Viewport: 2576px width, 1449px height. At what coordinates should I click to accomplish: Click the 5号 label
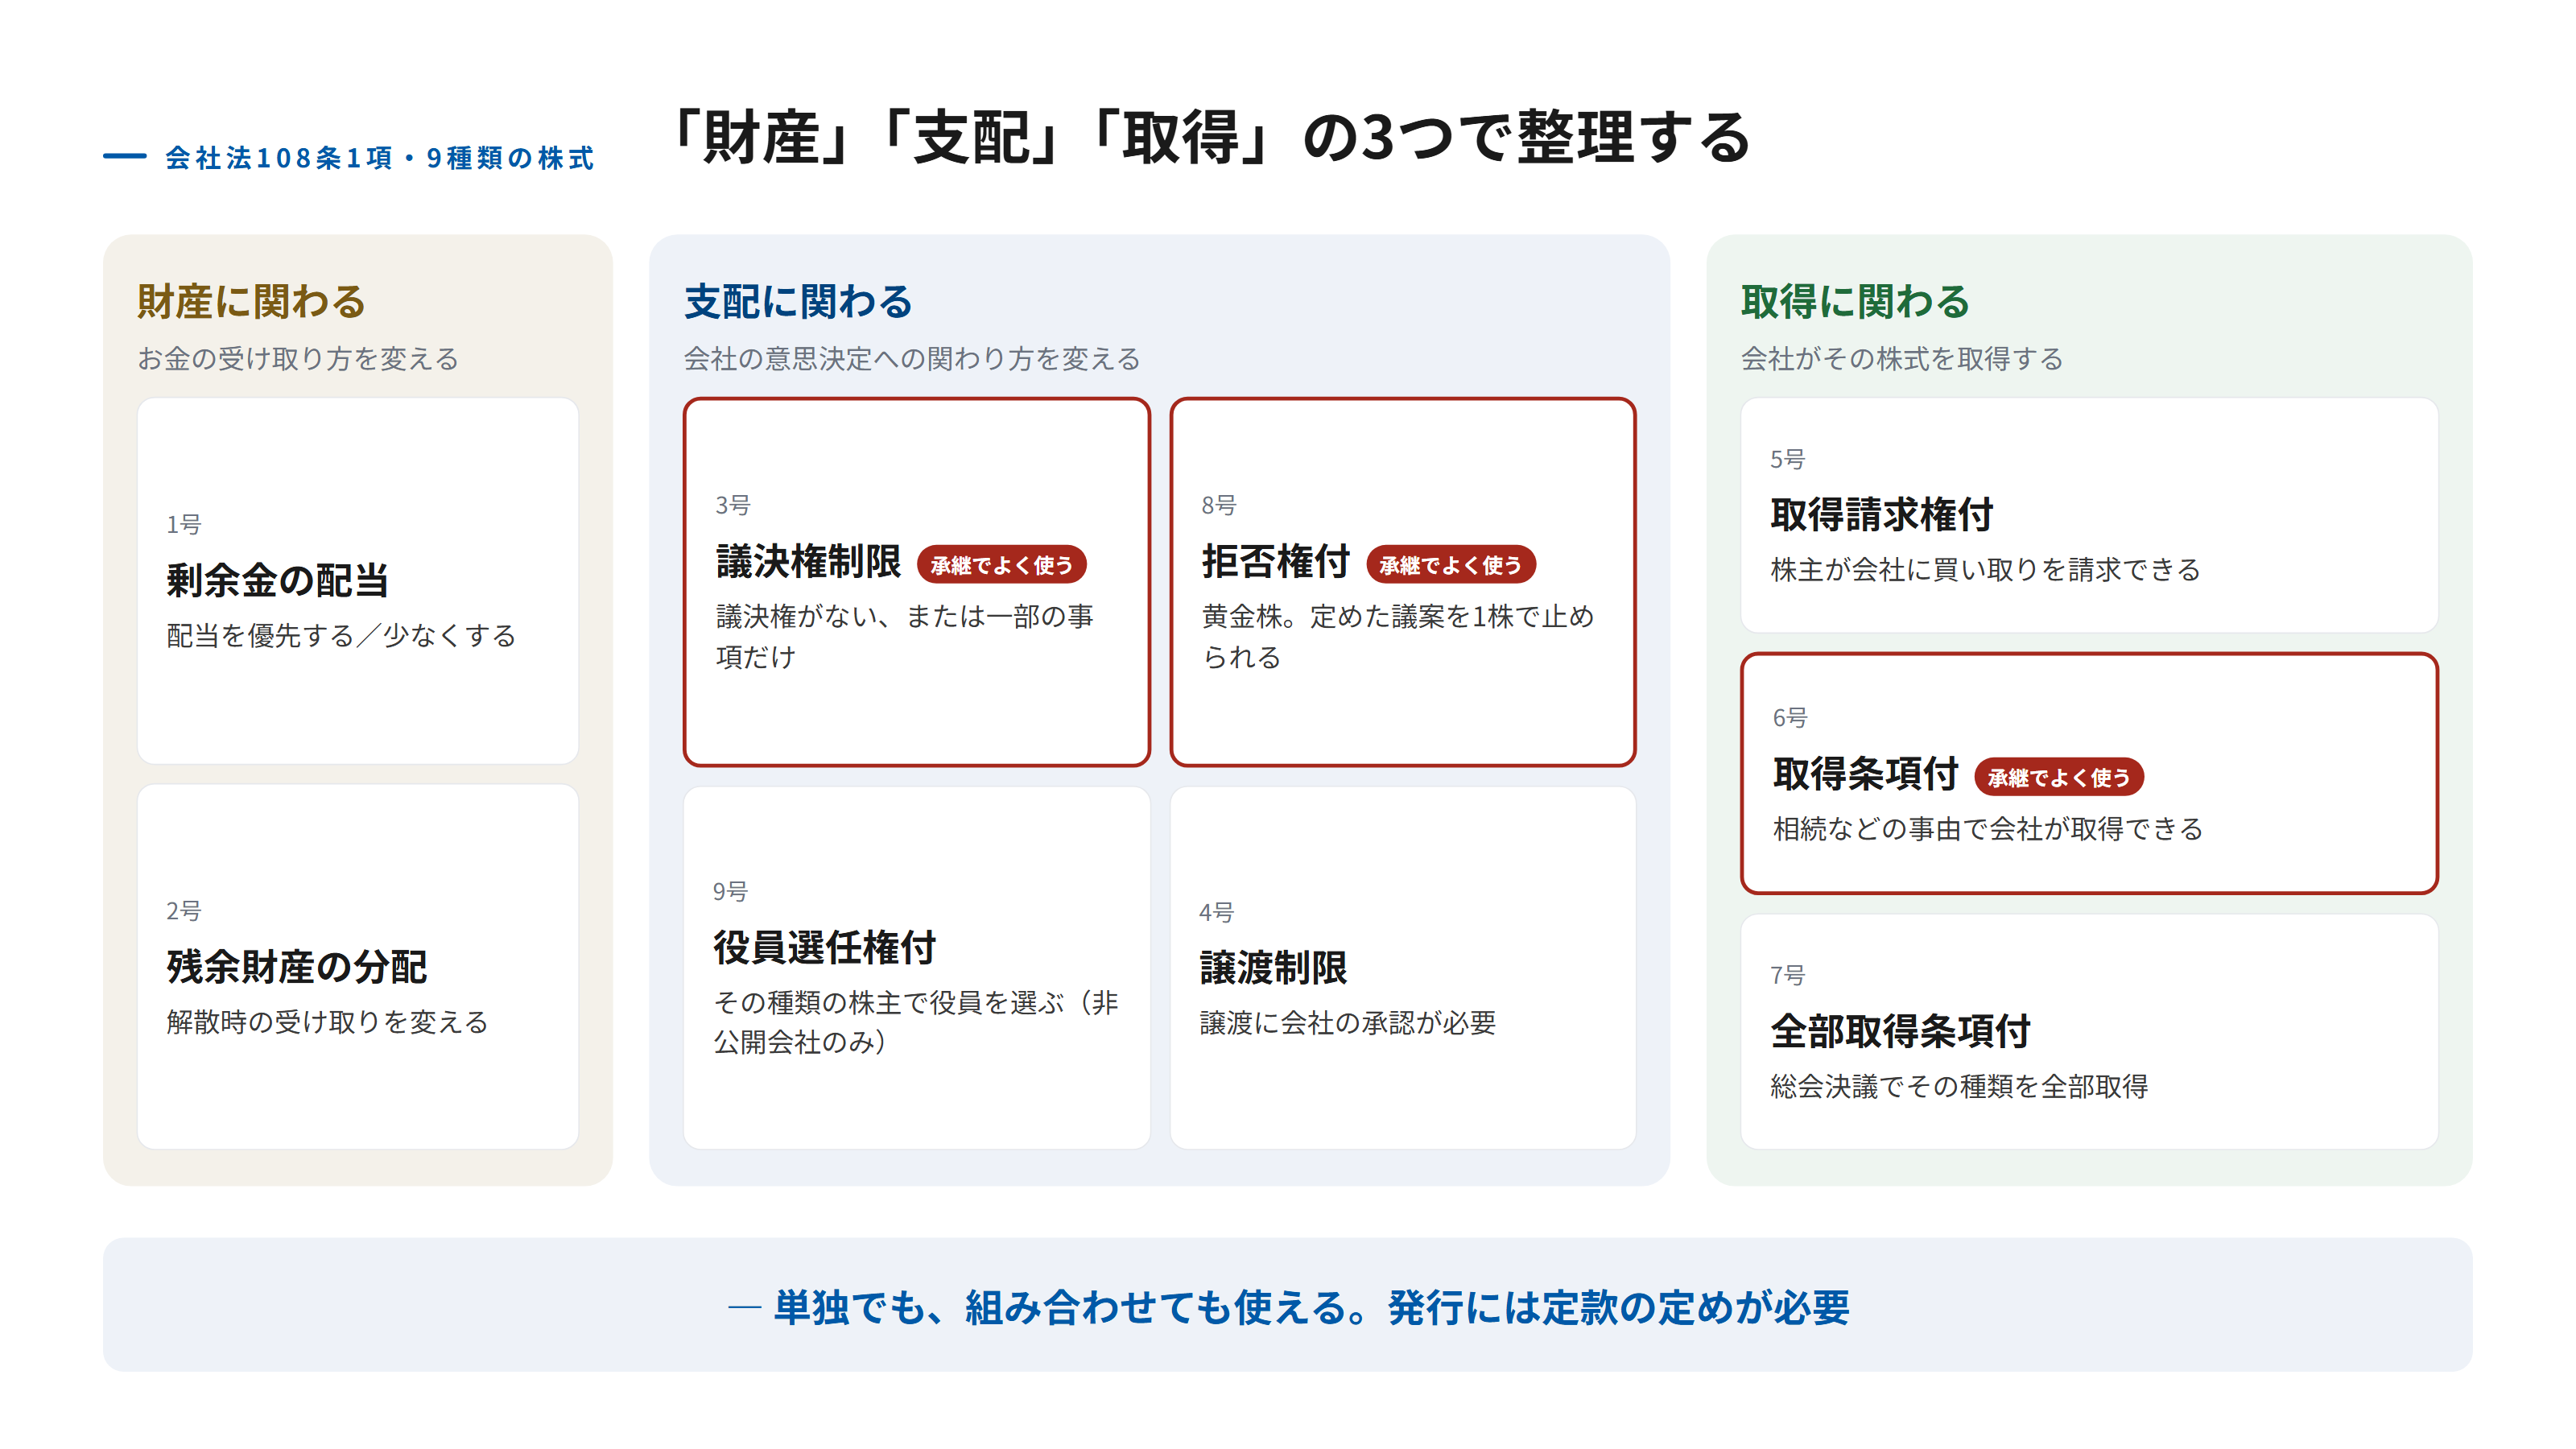(1788, 459)
